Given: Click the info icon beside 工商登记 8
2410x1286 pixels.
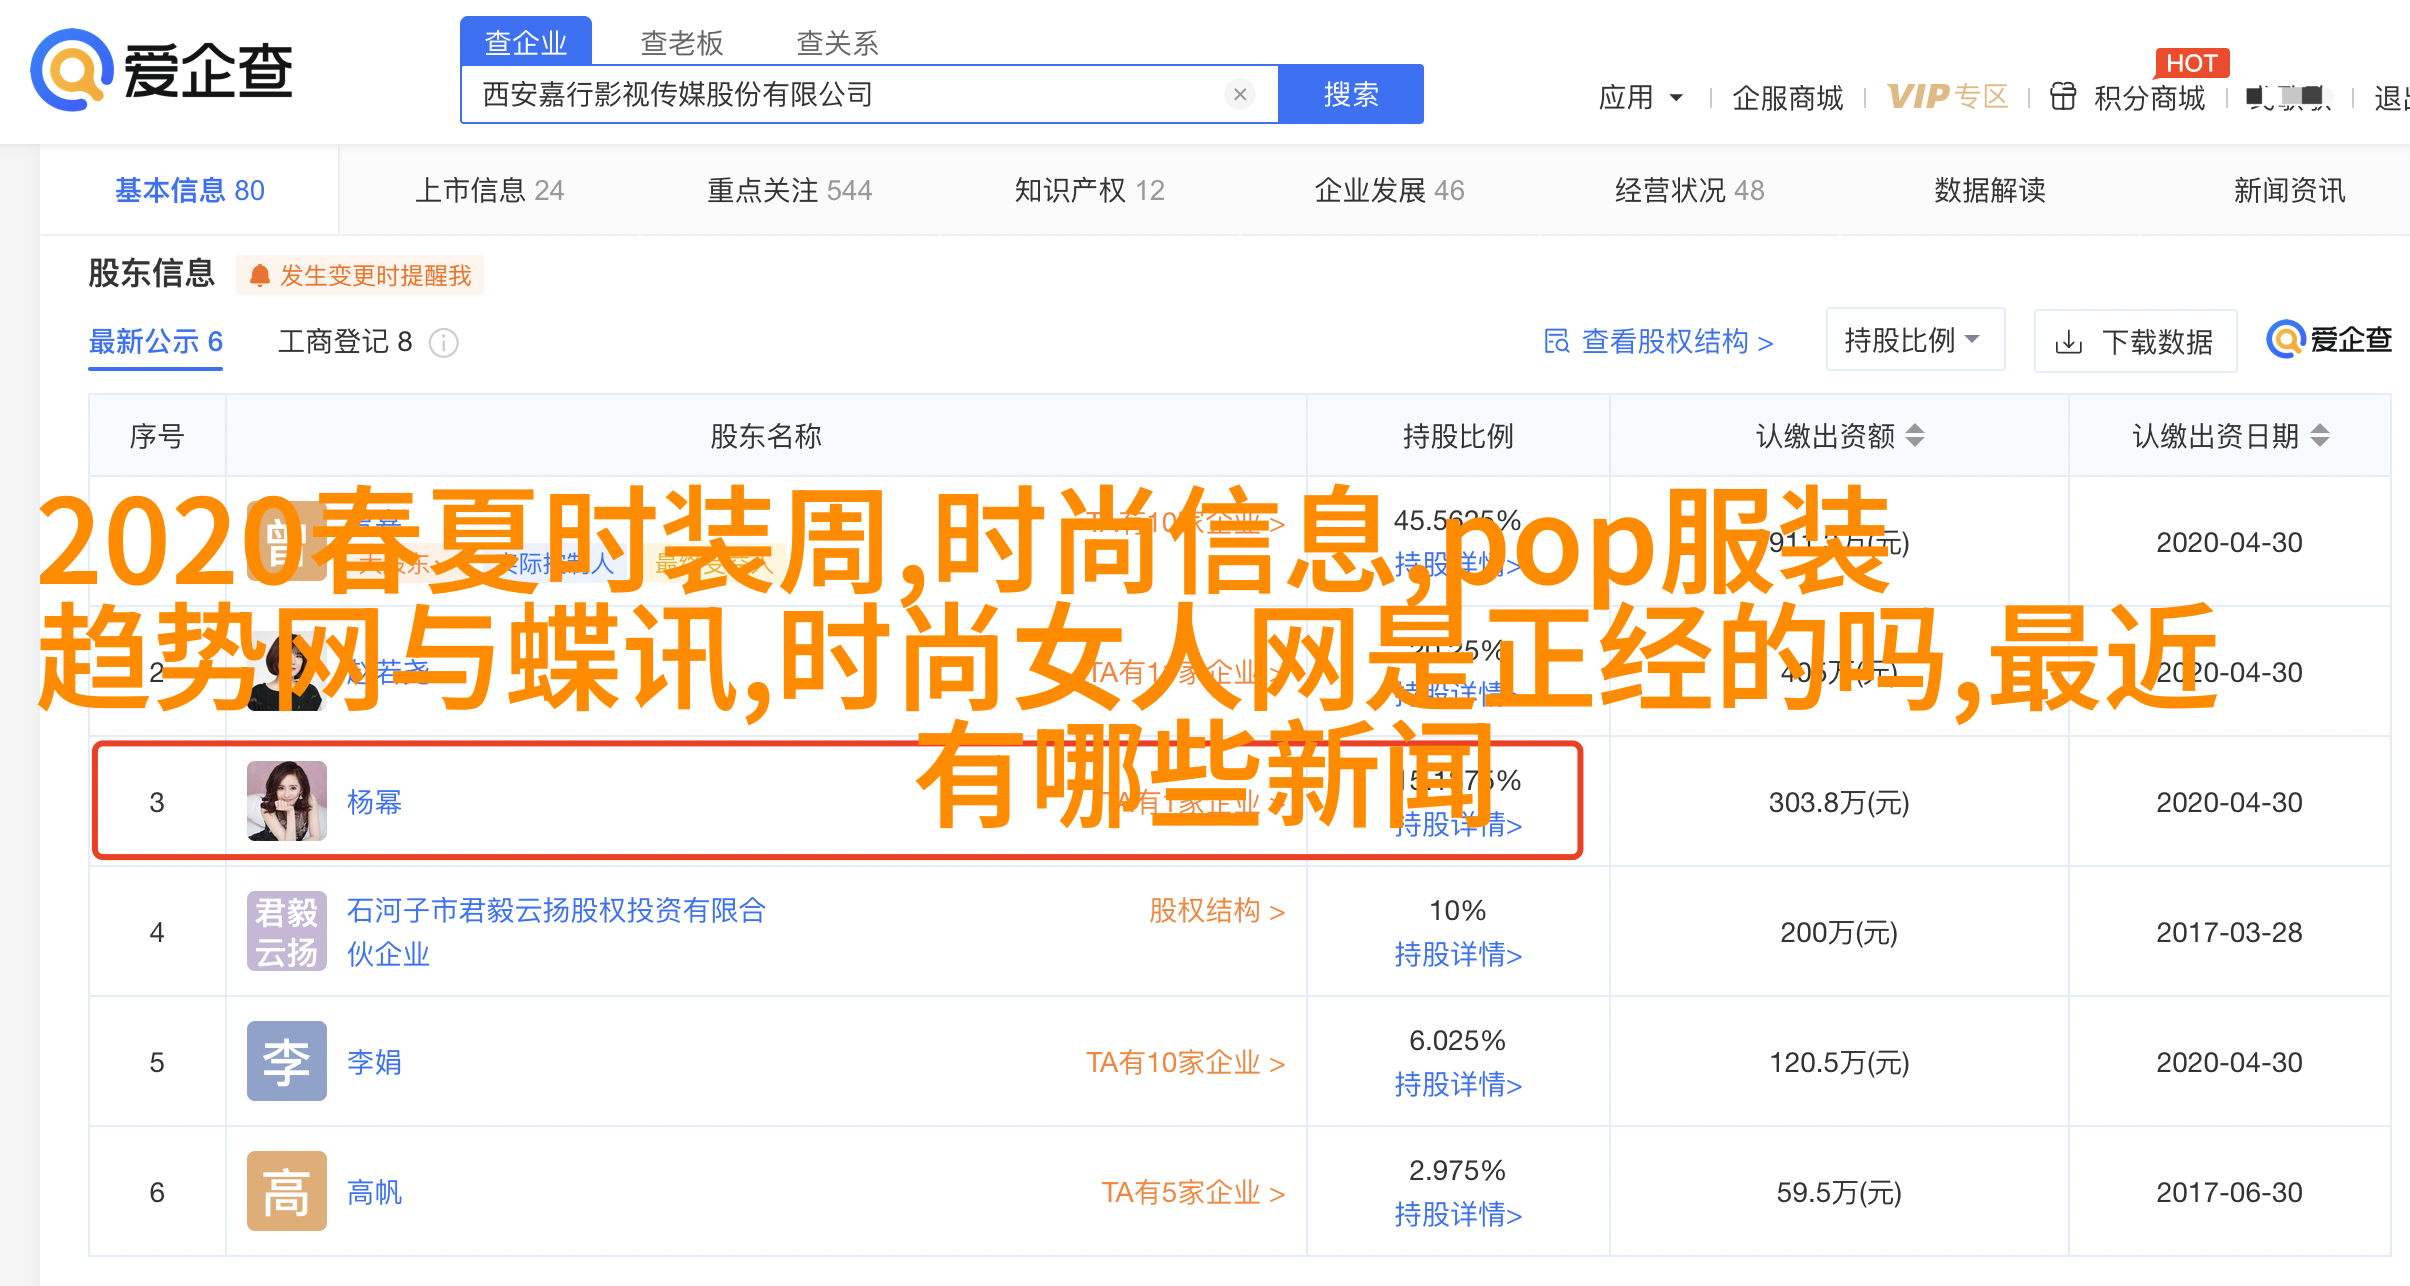Looking at the screenshot, I should (x=443, y=343).
